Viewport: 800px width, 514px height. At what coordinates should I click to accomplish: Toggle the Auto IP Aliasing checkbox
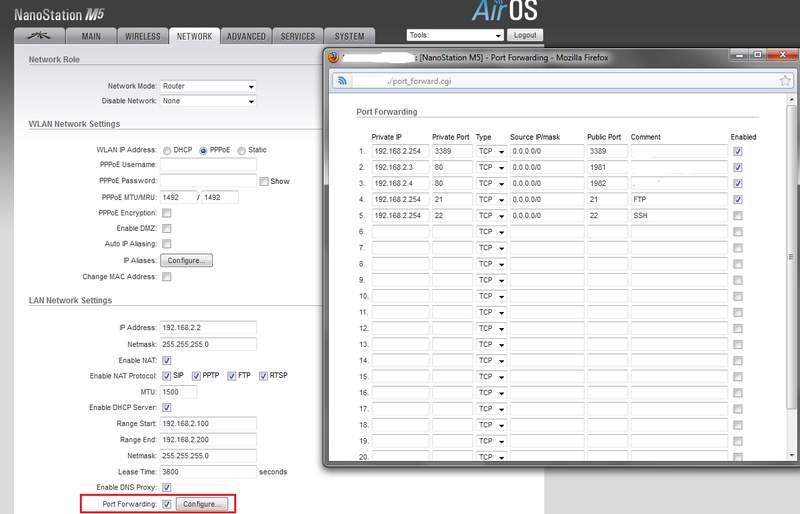tap(167, 243)
